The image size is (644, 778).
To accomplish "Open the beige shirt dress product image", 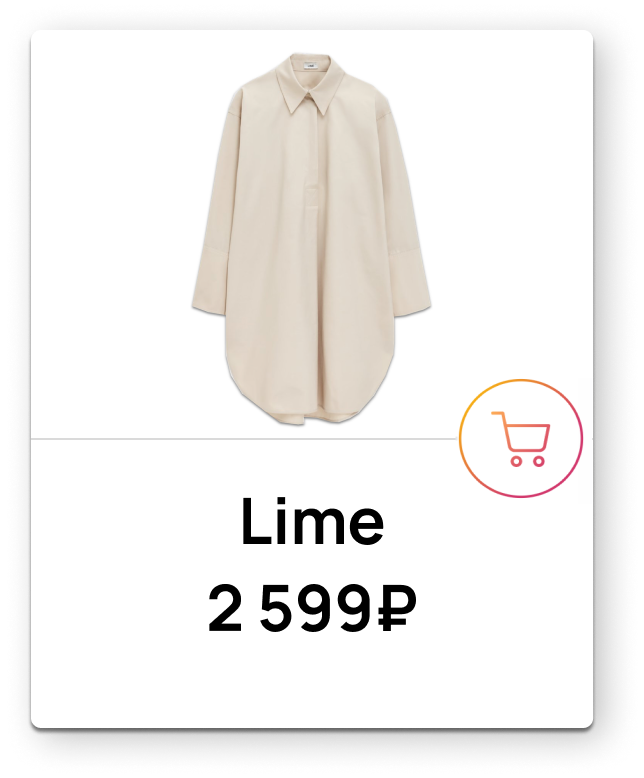I will coord(312,239).
